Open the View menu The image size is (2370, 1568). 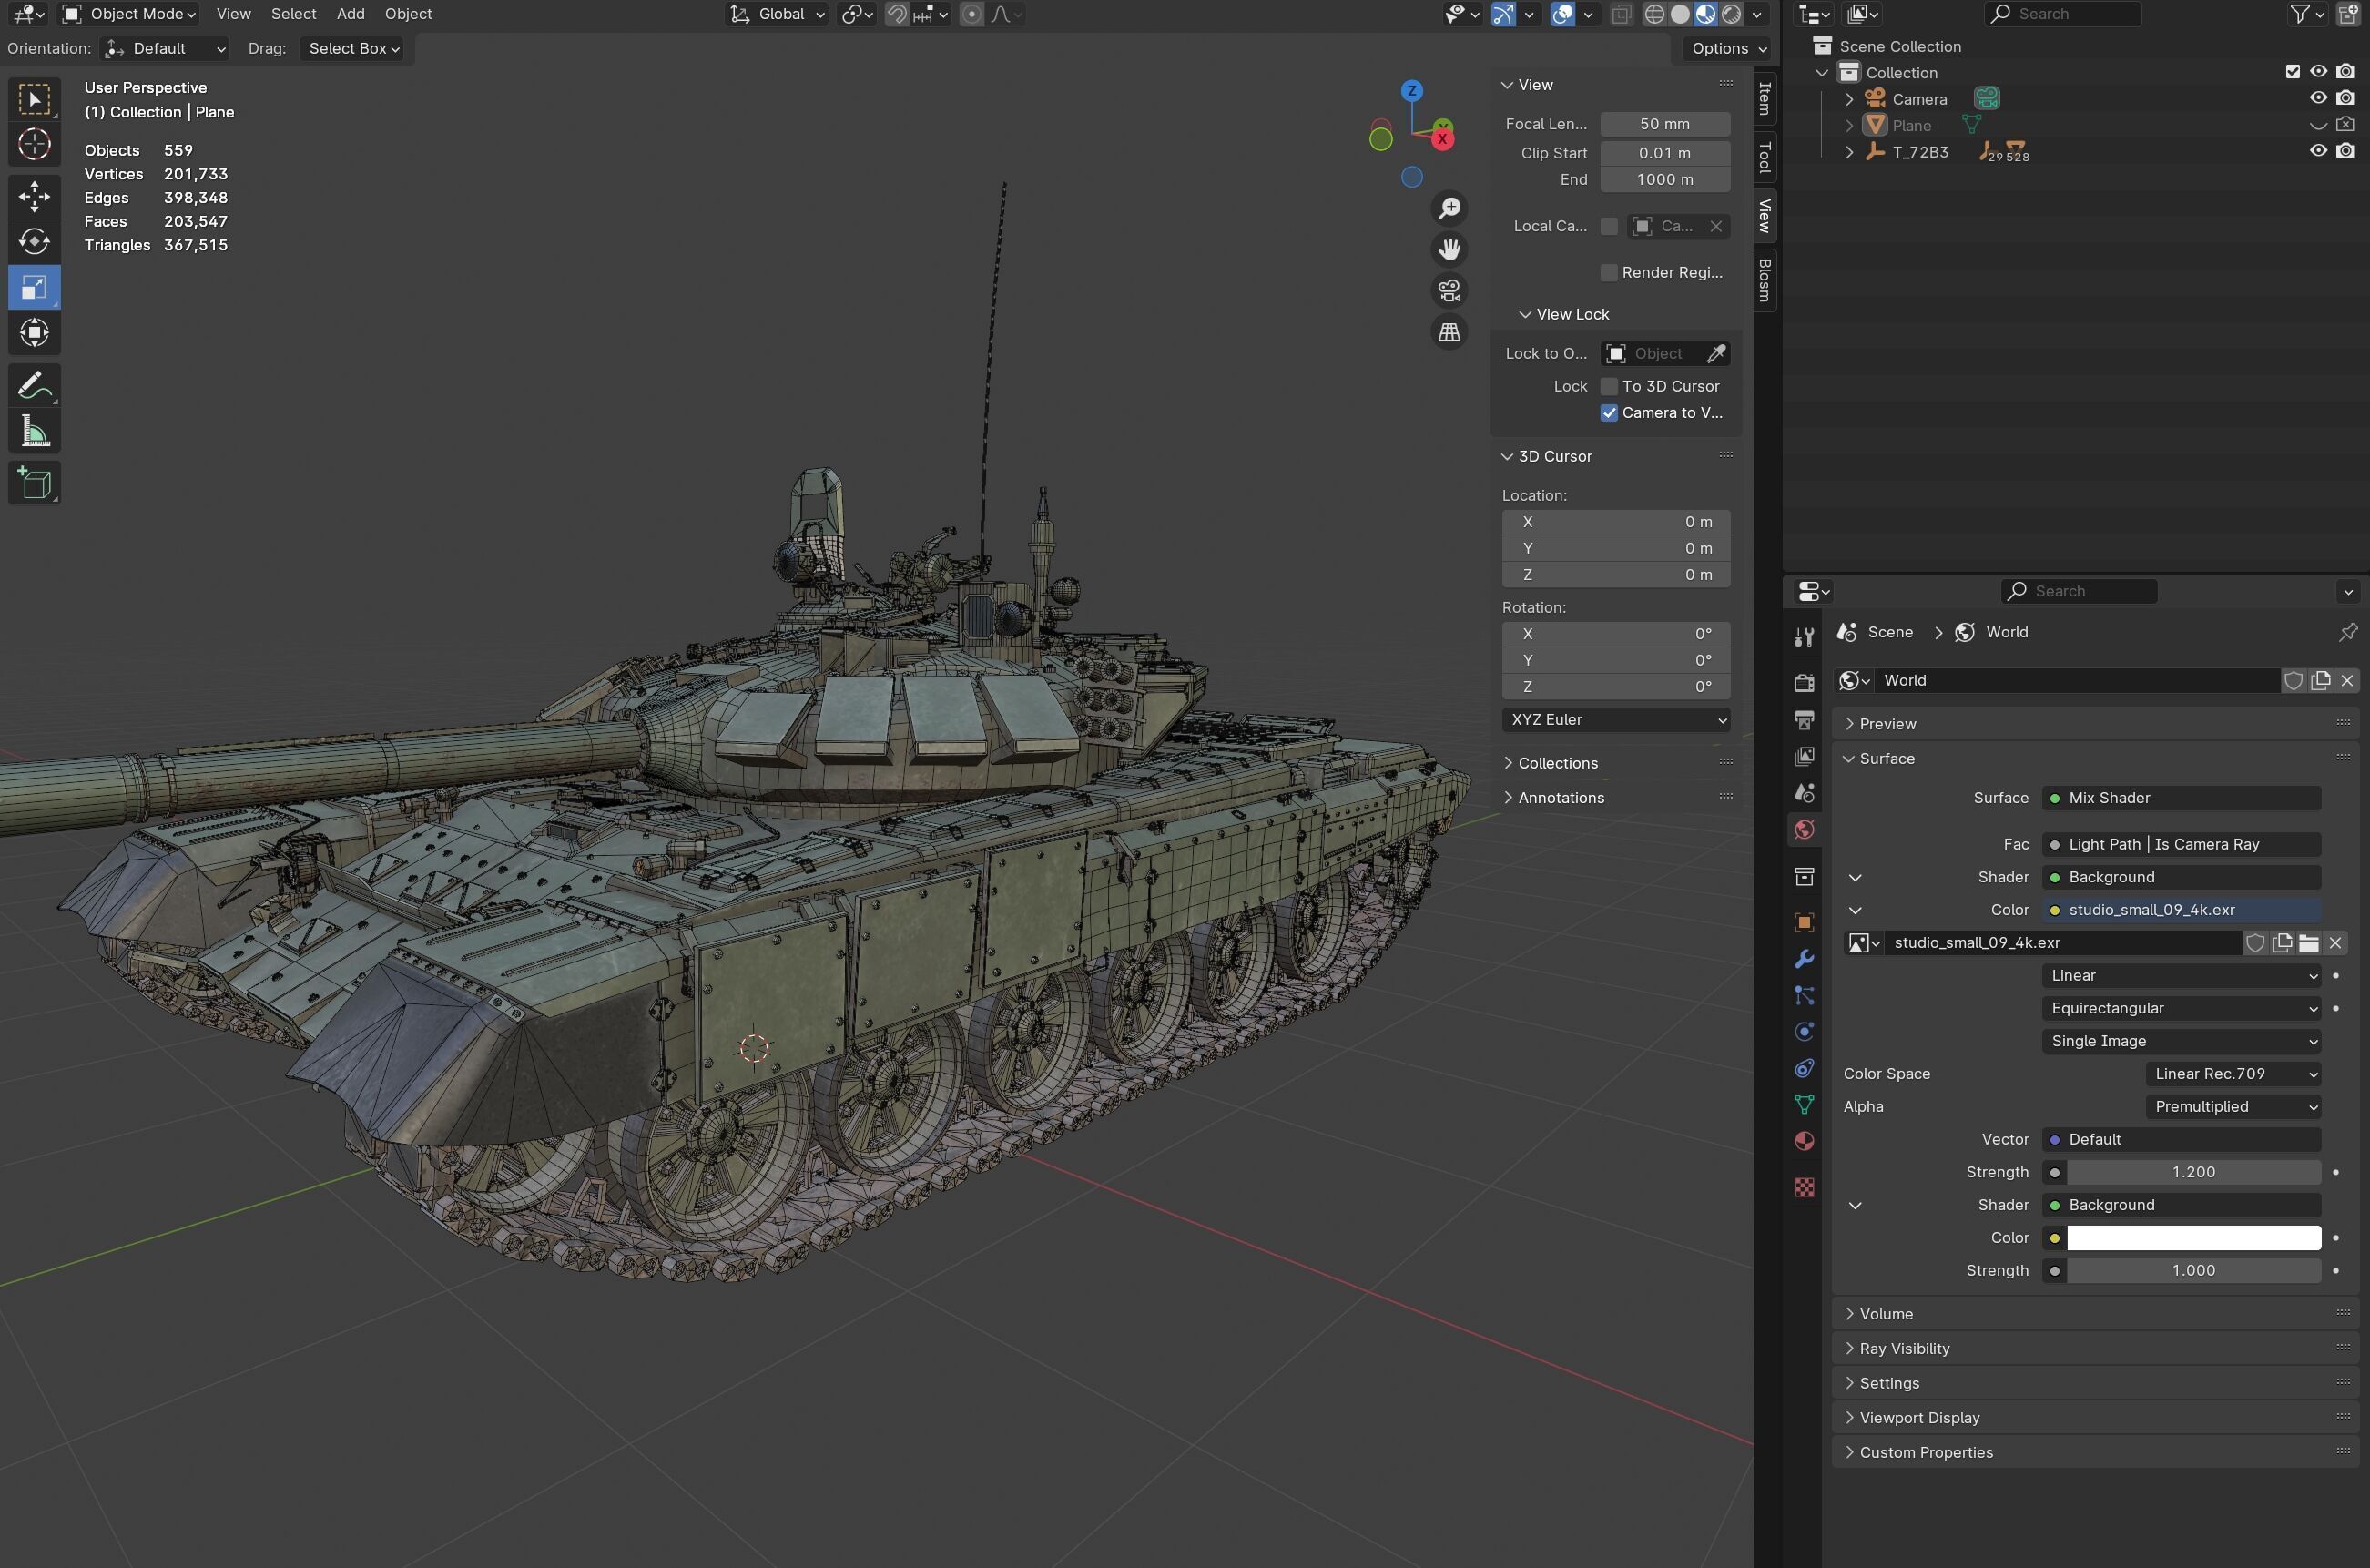233,14
